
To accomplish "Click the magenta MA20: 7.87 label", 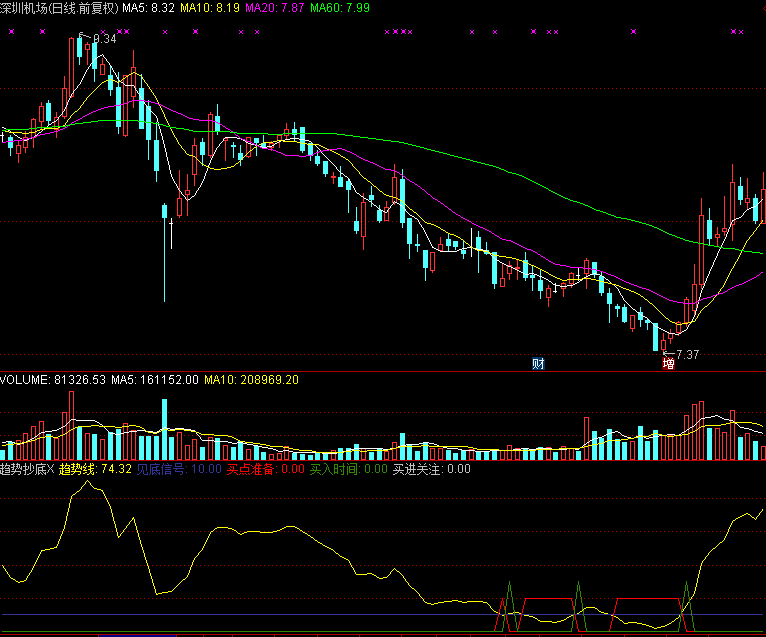I will (x=275, y=8).
